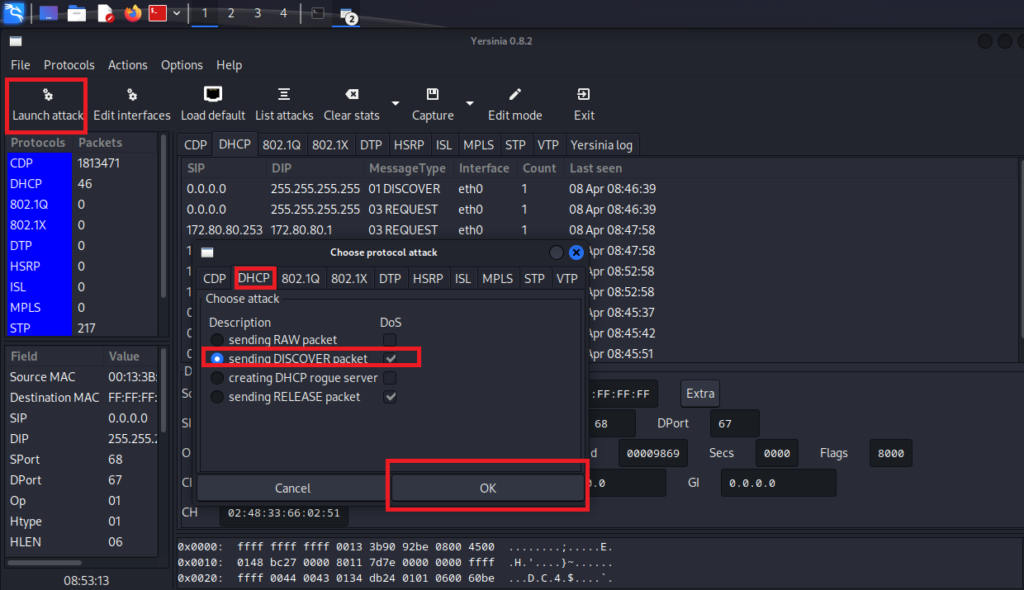Toggle DoS checkbox for DHCP rogue server

[x=390, y=378]
